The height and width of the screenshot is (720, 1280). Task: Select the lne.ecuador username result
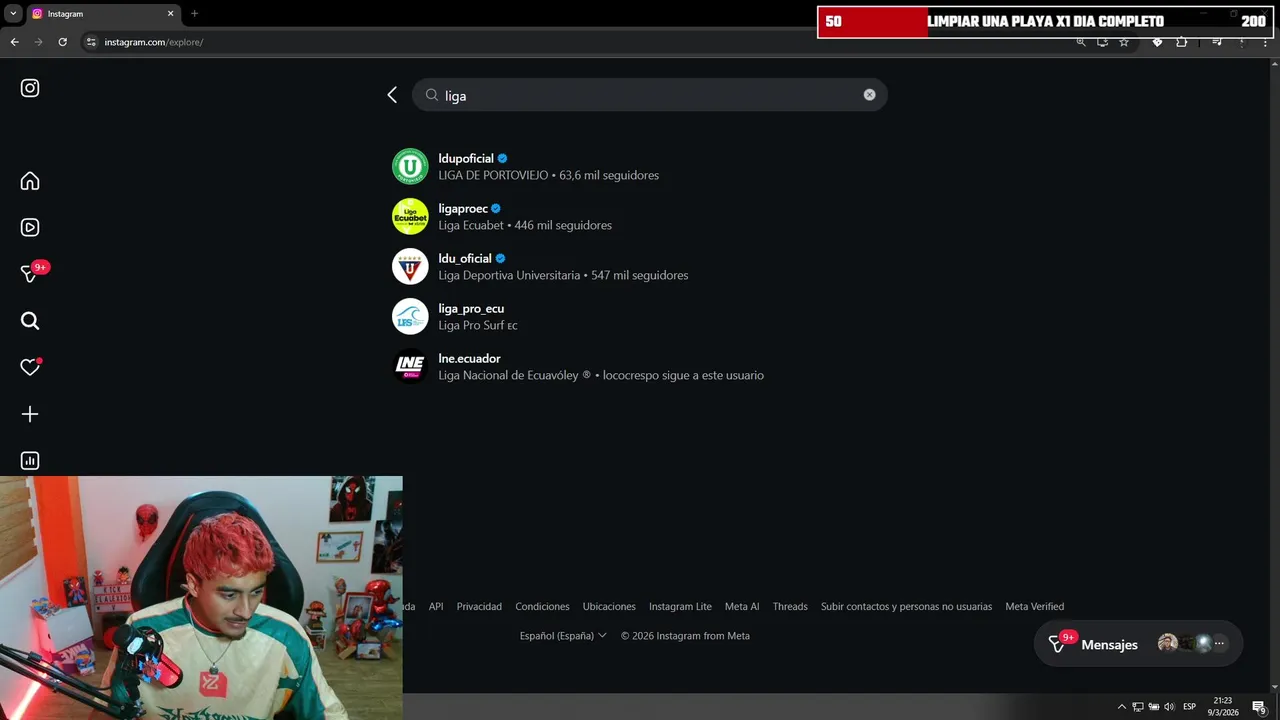pos(469,358)
